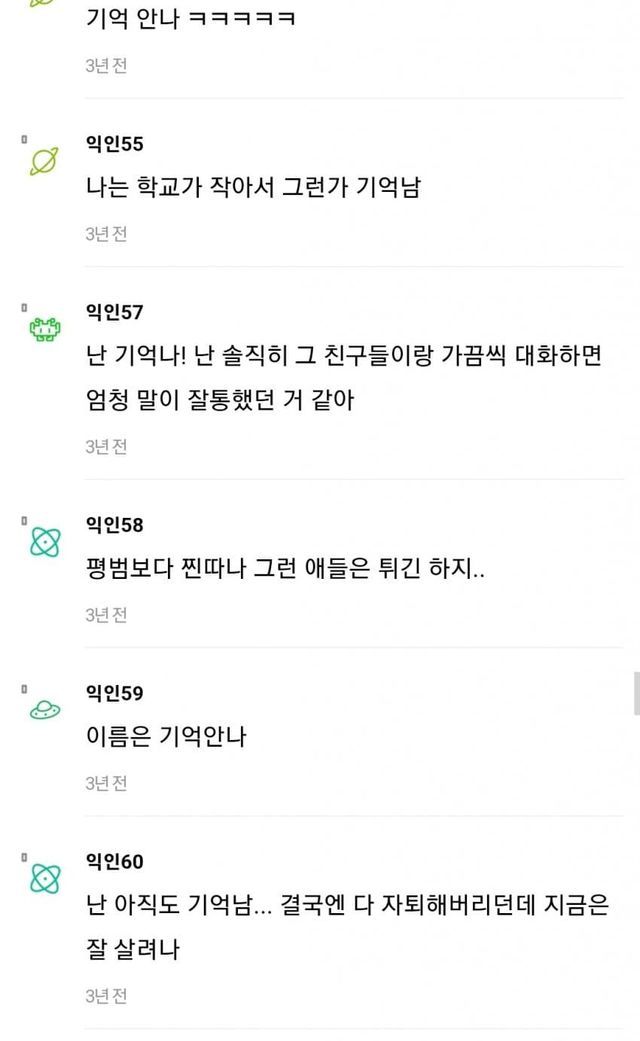Click the 3년 전 timestamp under 익인55's comment

[106, 234]
